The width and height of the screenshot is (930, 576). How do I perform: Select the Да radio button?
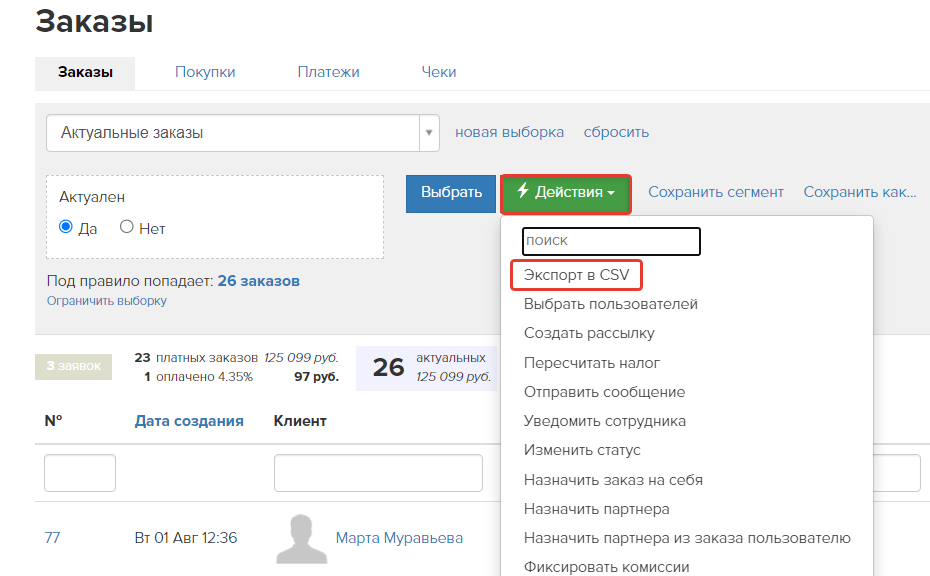pos(66,227)
